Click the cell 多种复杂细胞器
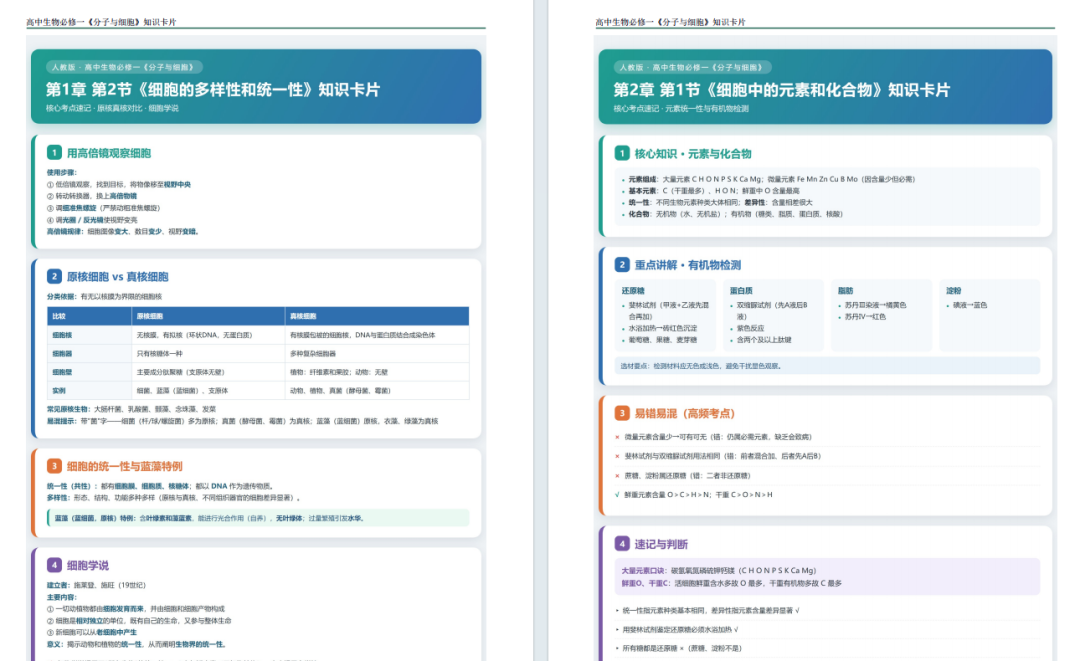 (x=377, y=353)
